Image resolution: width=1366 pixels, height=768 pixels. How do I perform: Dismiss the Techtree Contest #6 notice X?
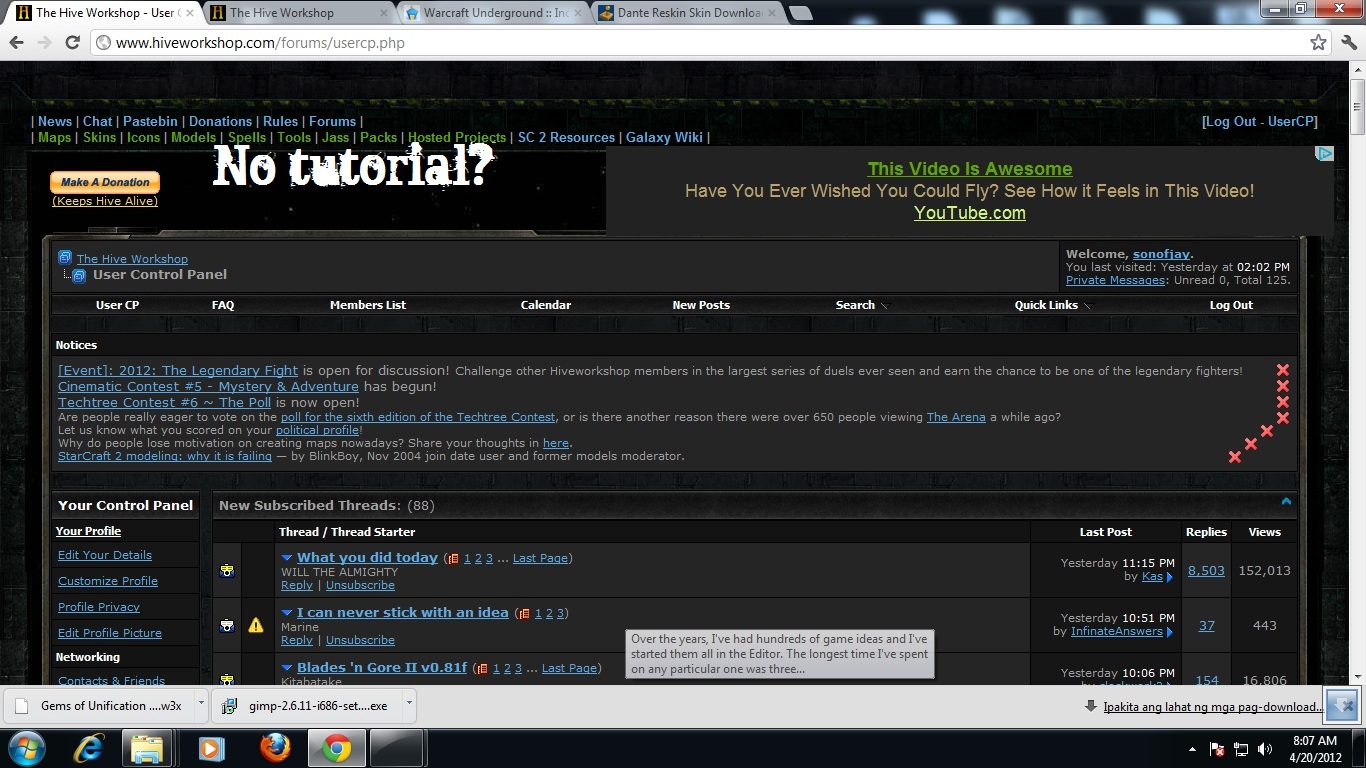1283,402
